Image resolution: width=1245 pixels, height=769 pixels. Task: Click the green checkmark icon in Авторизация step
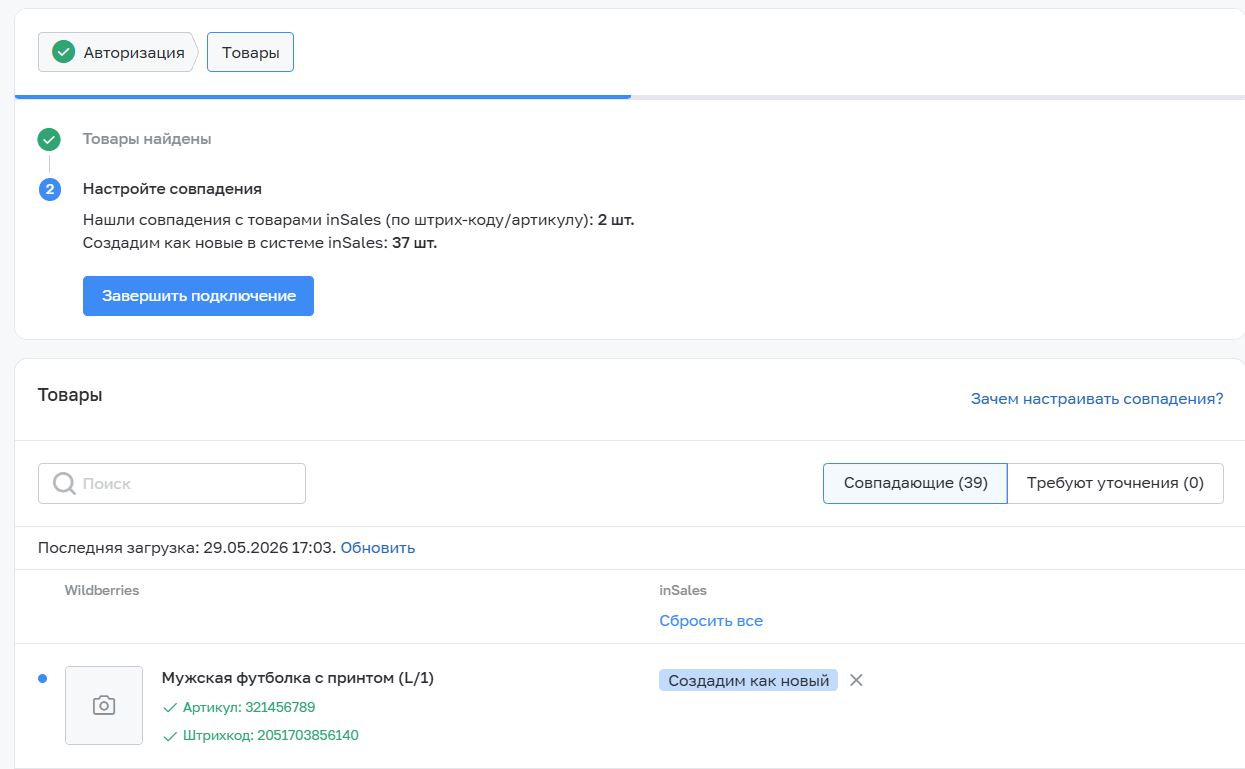[x=64, y=52]
